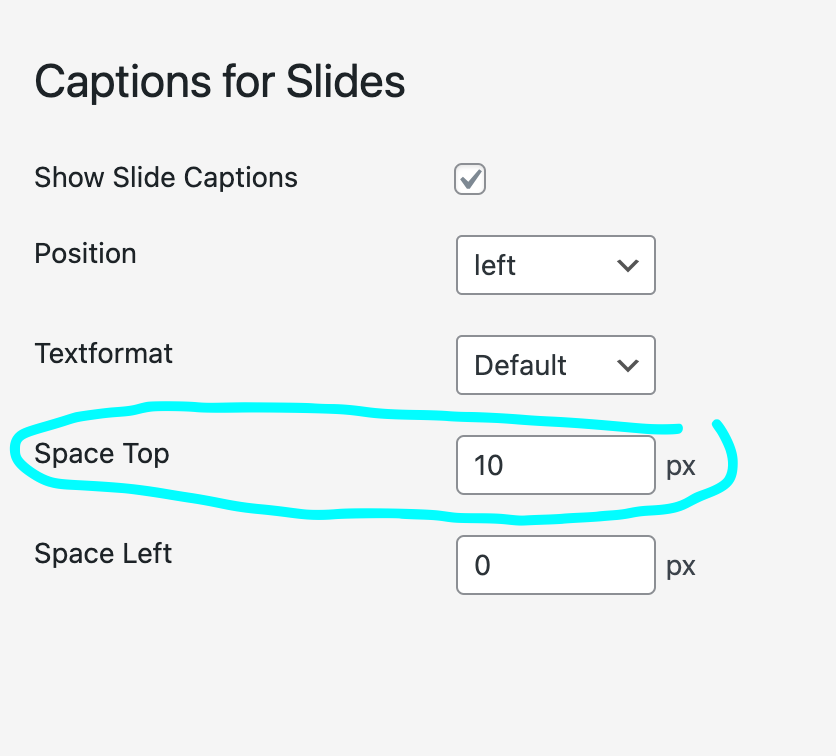Click the px unit beside Space Top

(680, 466)
